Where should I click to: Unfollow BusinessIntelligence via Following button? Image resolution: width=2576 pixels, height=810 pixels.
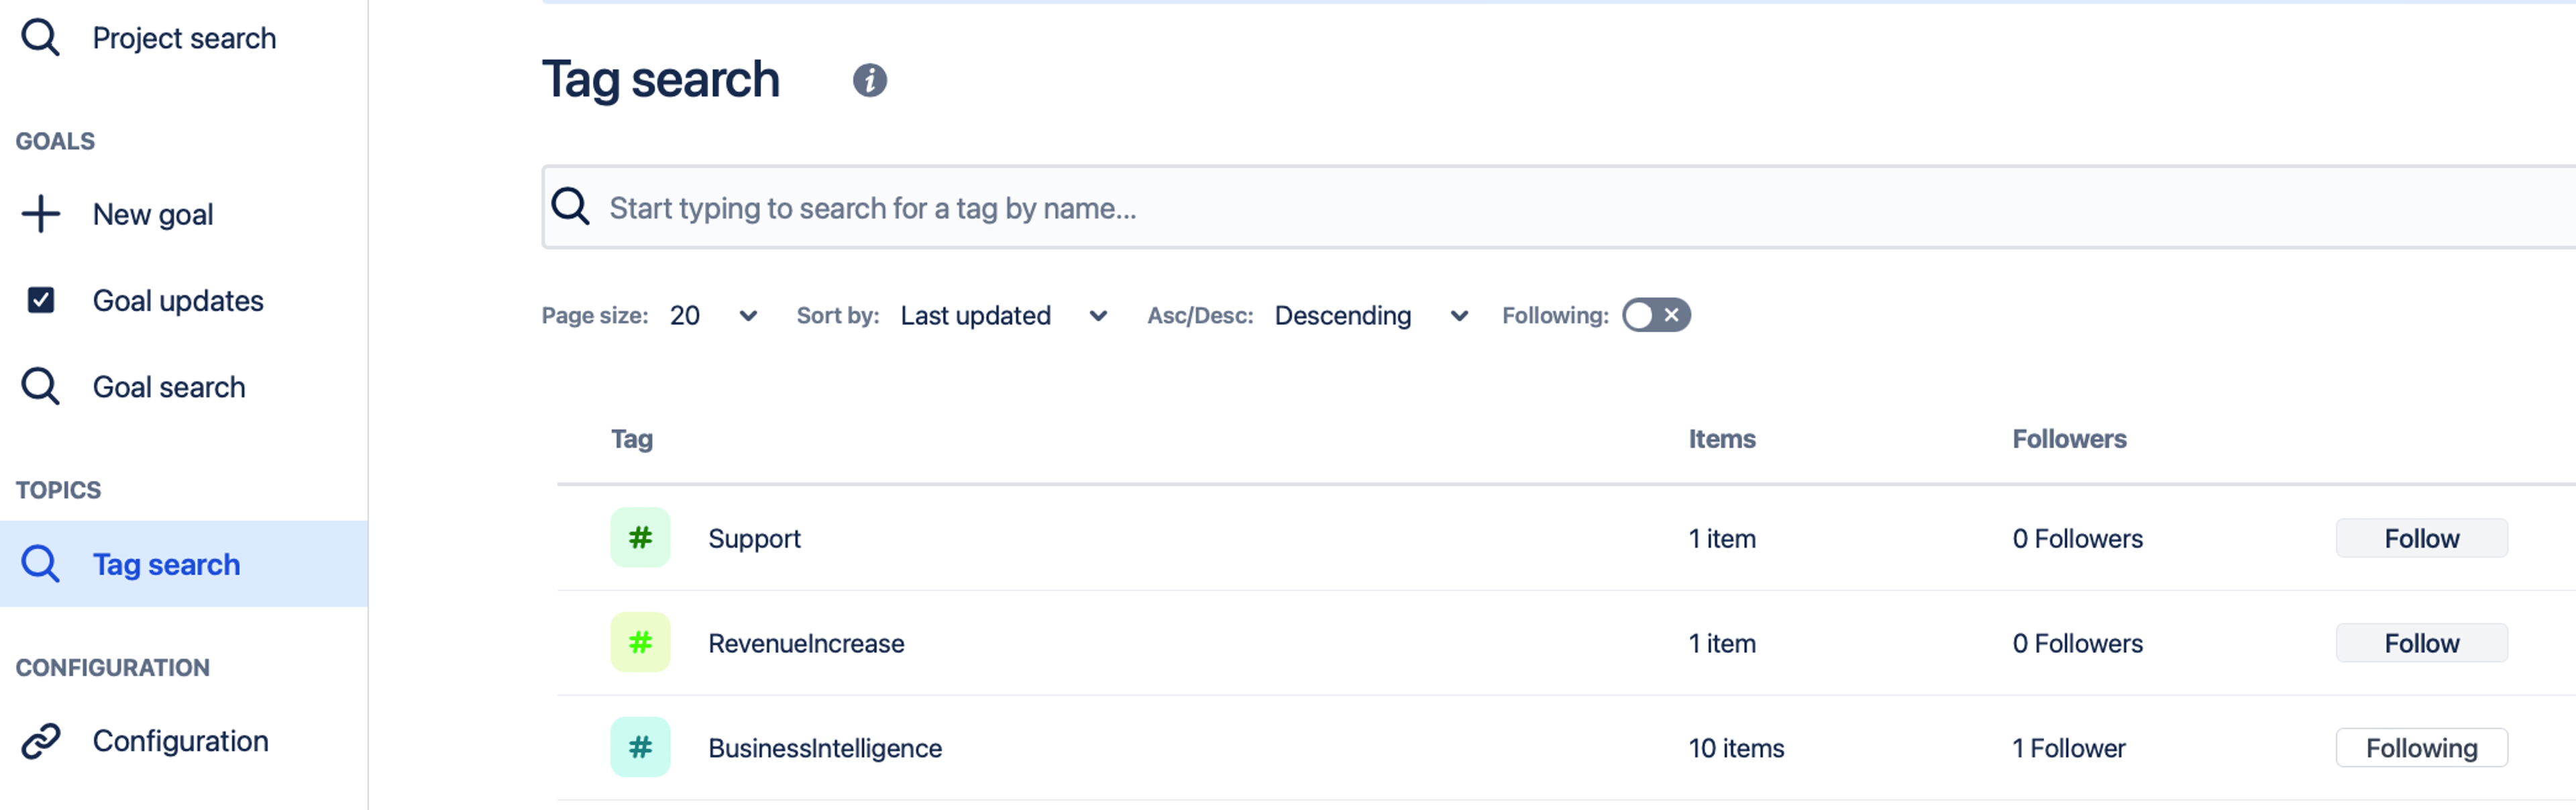pyautogui.click(x=2420, y=748)
